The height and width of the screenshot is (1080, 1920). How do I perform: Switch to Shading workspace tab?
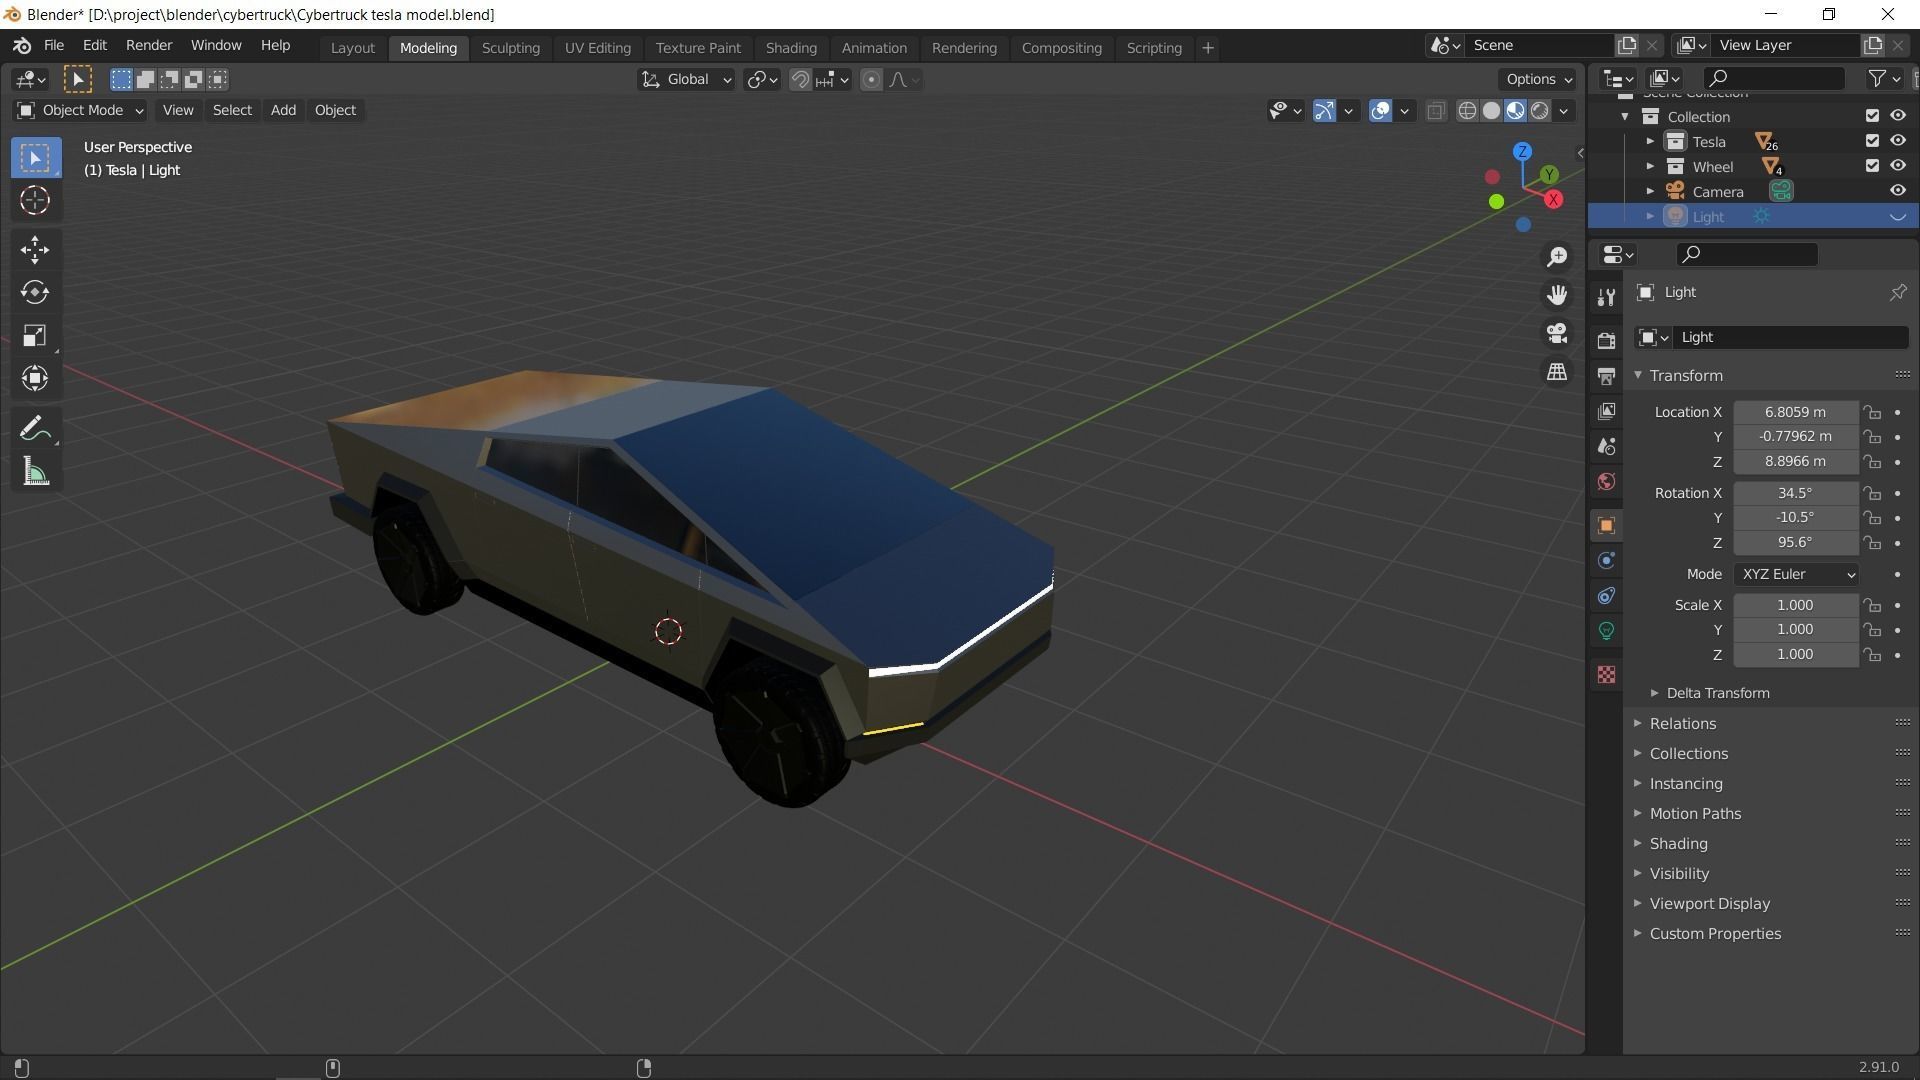click(791, 48)
